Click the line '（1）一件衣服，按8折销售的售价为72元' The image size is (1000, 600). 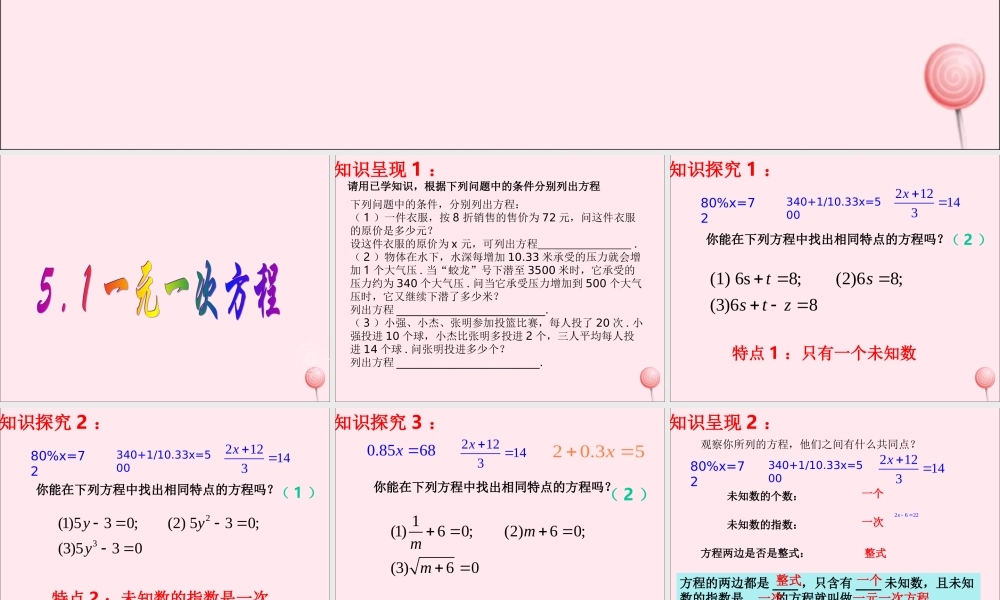pyautogui.click(x=492, y=217)
